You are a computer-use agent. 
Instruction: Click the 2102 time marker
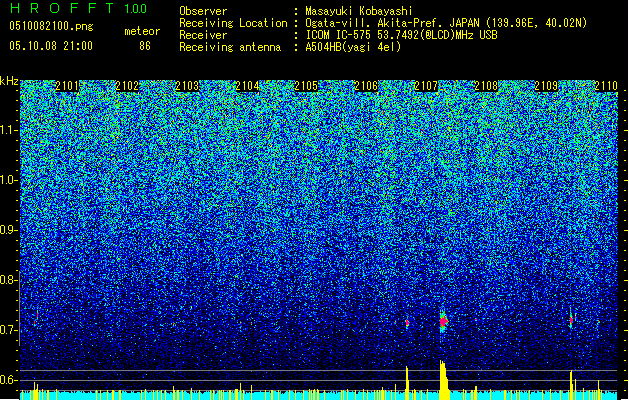pyautogui.click(x=127, y=86)
